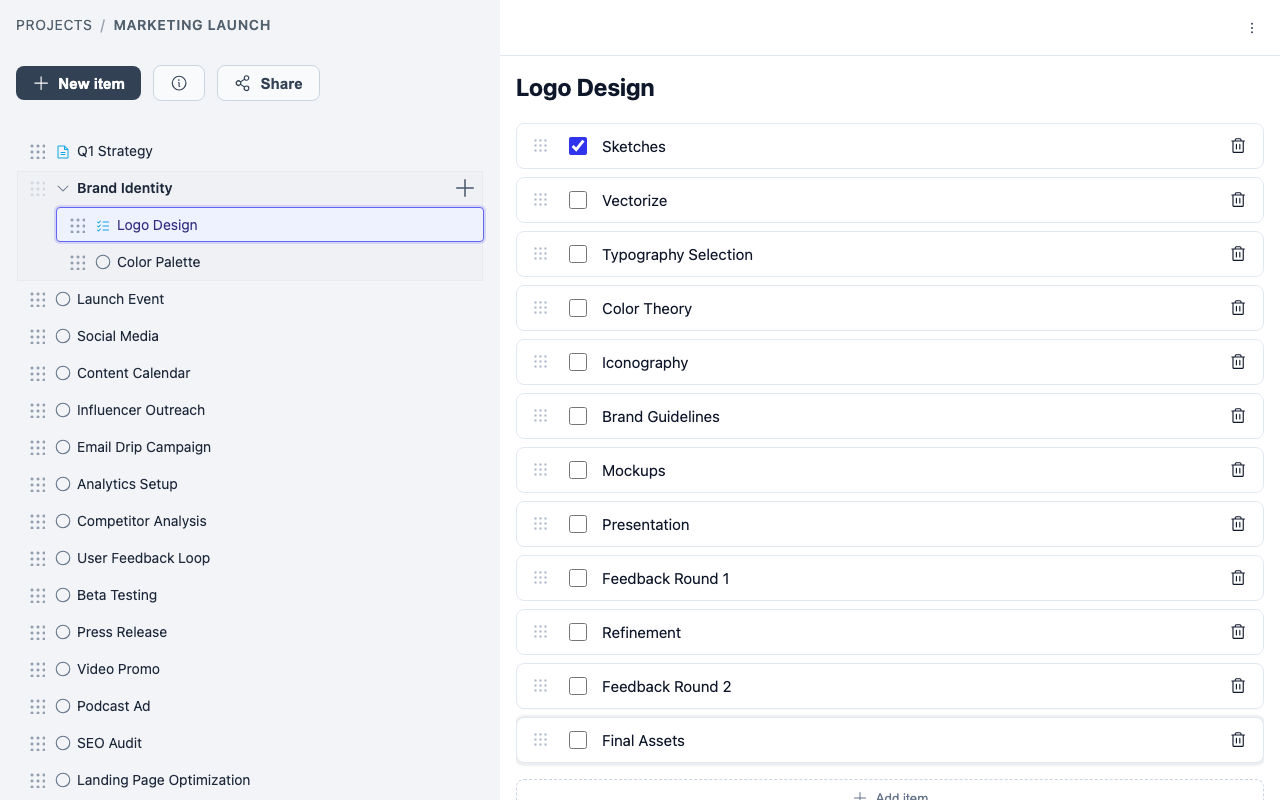Check the Brand Guidelines checkbox
This screenshot has height=800, width=1280.
[x=578, y=415]
